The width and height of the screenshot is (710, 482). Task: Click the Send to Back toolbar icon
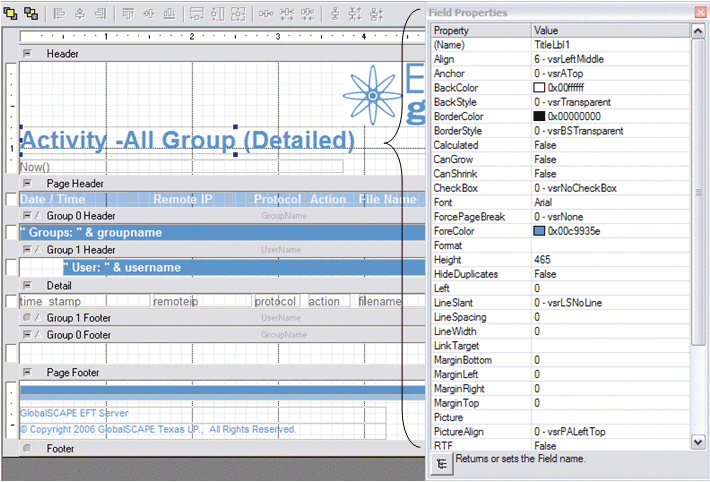(31, 14)
